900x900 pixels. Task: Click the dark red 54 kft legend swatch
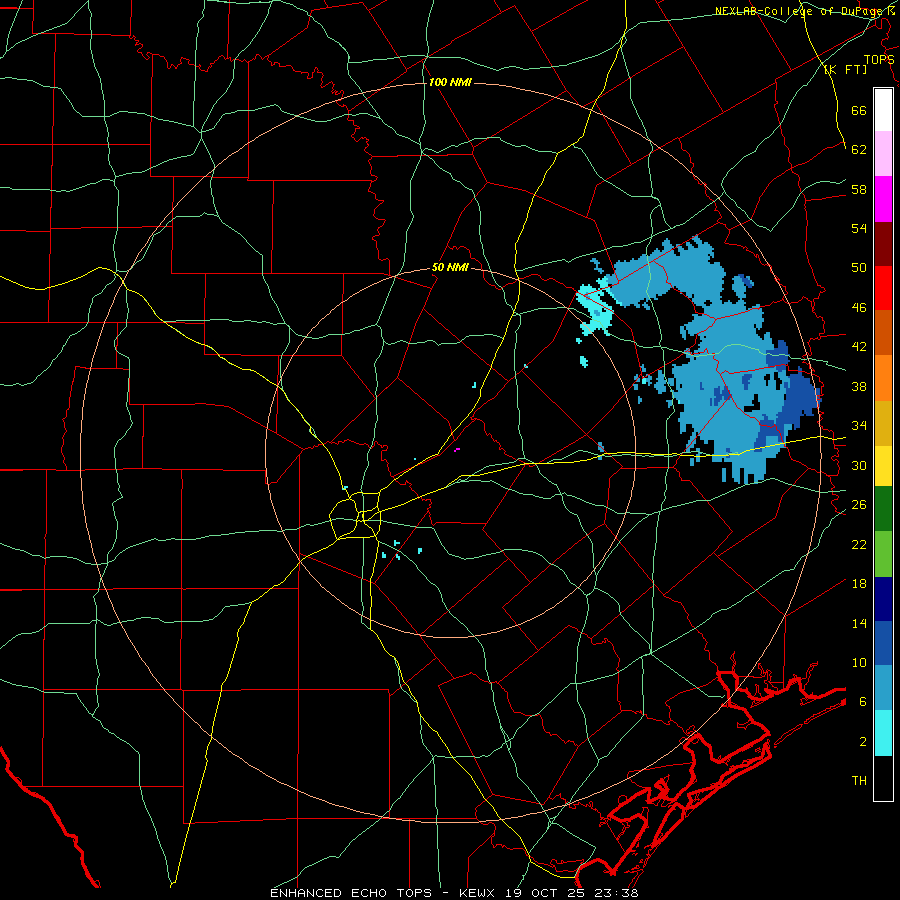coord(883,243)
